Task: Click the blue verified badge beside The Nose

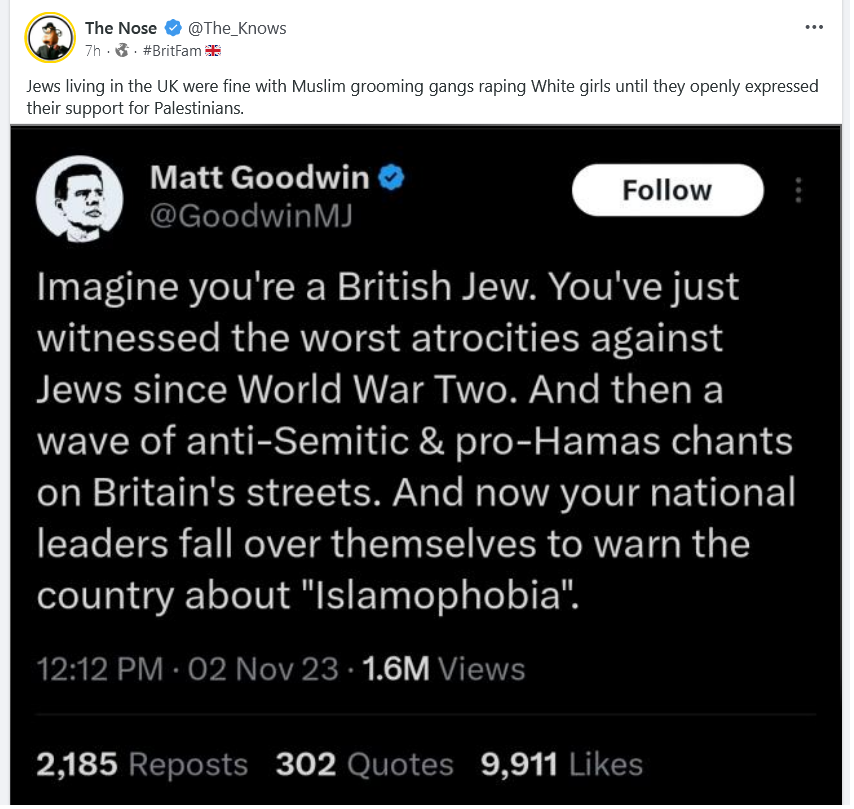Action: coord(173,27)
